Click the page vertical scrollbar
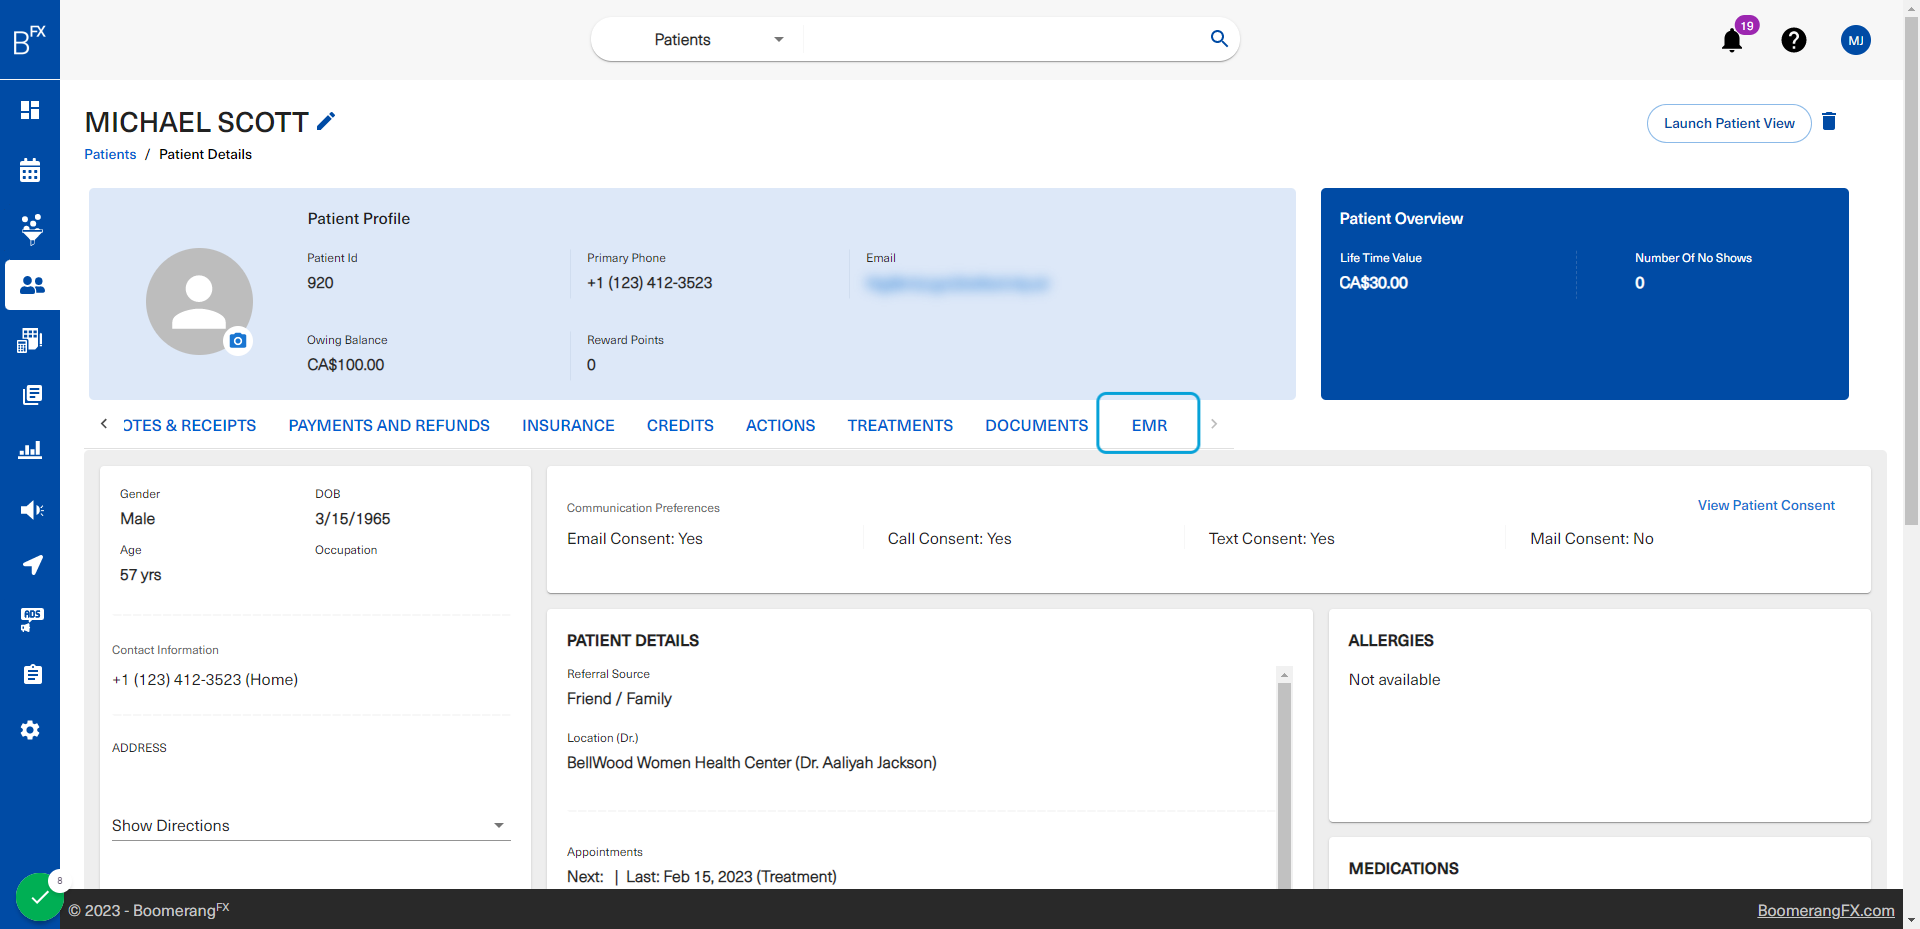Image resolution: width=1920 pixels, height=929 pixels. 1911,270
